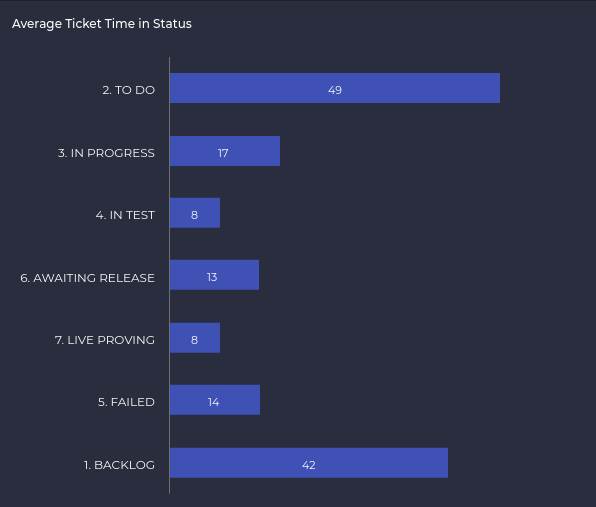Click the value 42 inside the bar
This screenshot has height=507, width=596.
pyautogui.click(x=309, y=465)
